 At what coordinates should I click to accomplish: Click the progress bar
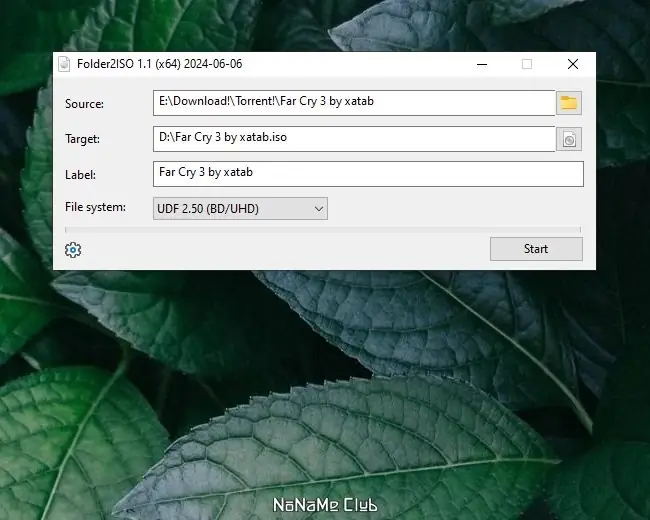click(323, 230)
